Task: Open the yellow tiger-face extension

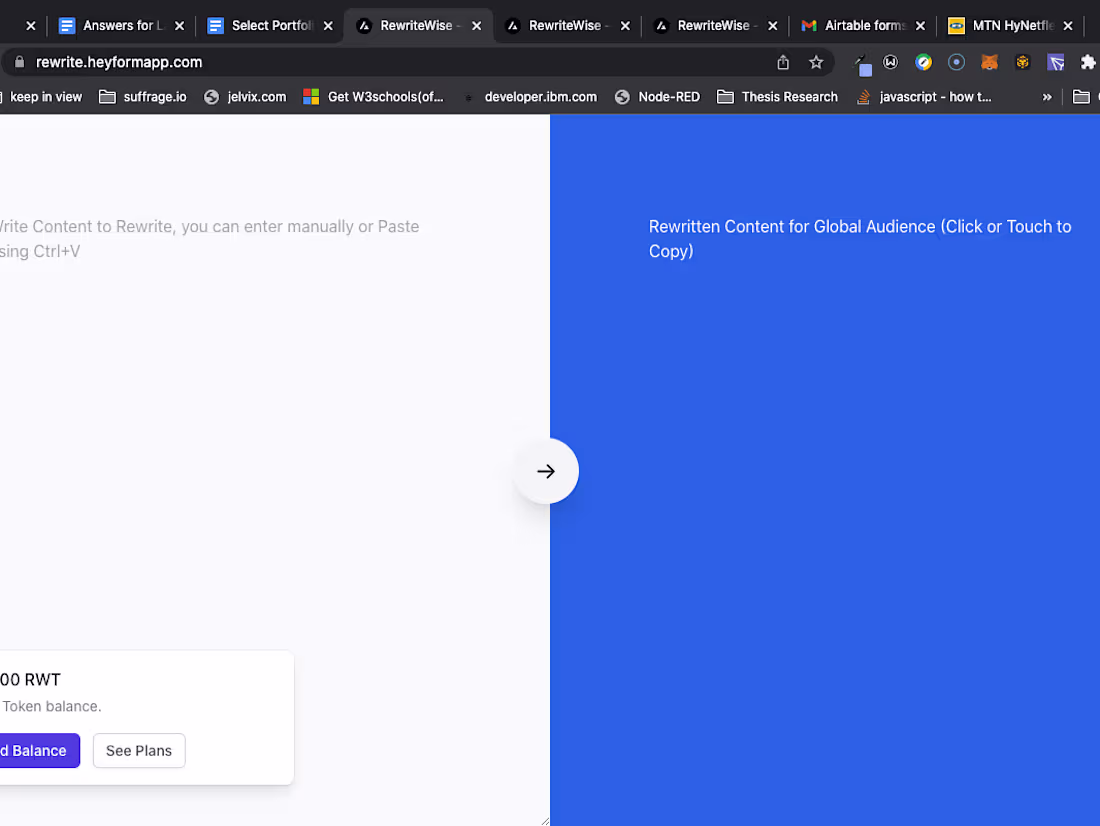Action: tap(1022, 62)
